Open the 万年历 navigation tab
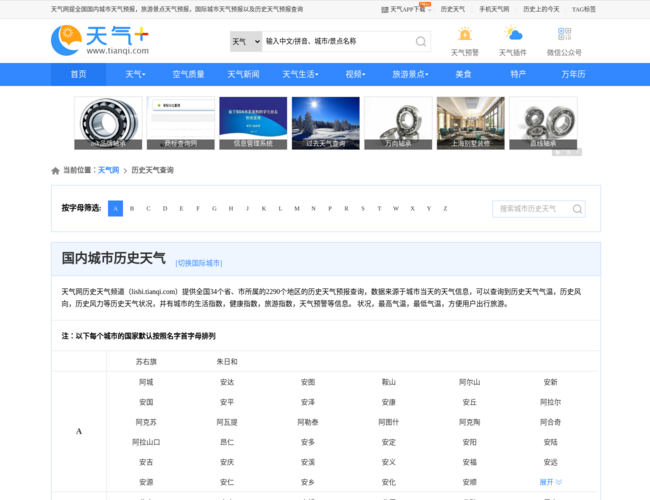This screenshot has height=500, width=650. (x=573, y=75)
